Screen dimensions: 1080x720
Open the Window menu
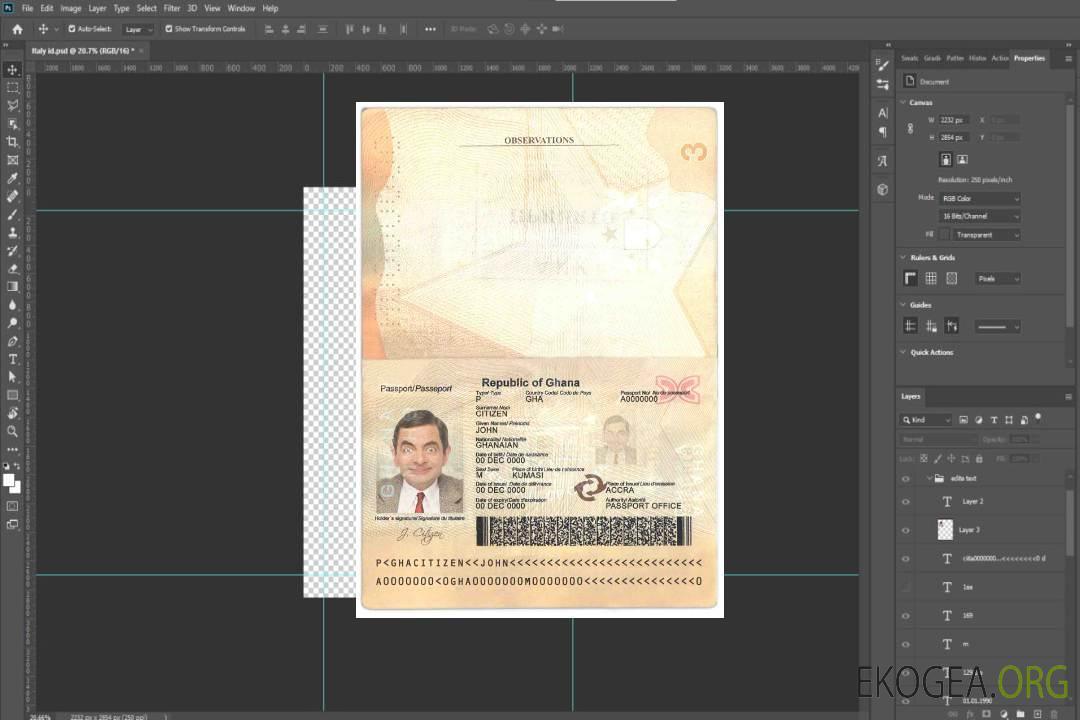click(x=241, y=8)
